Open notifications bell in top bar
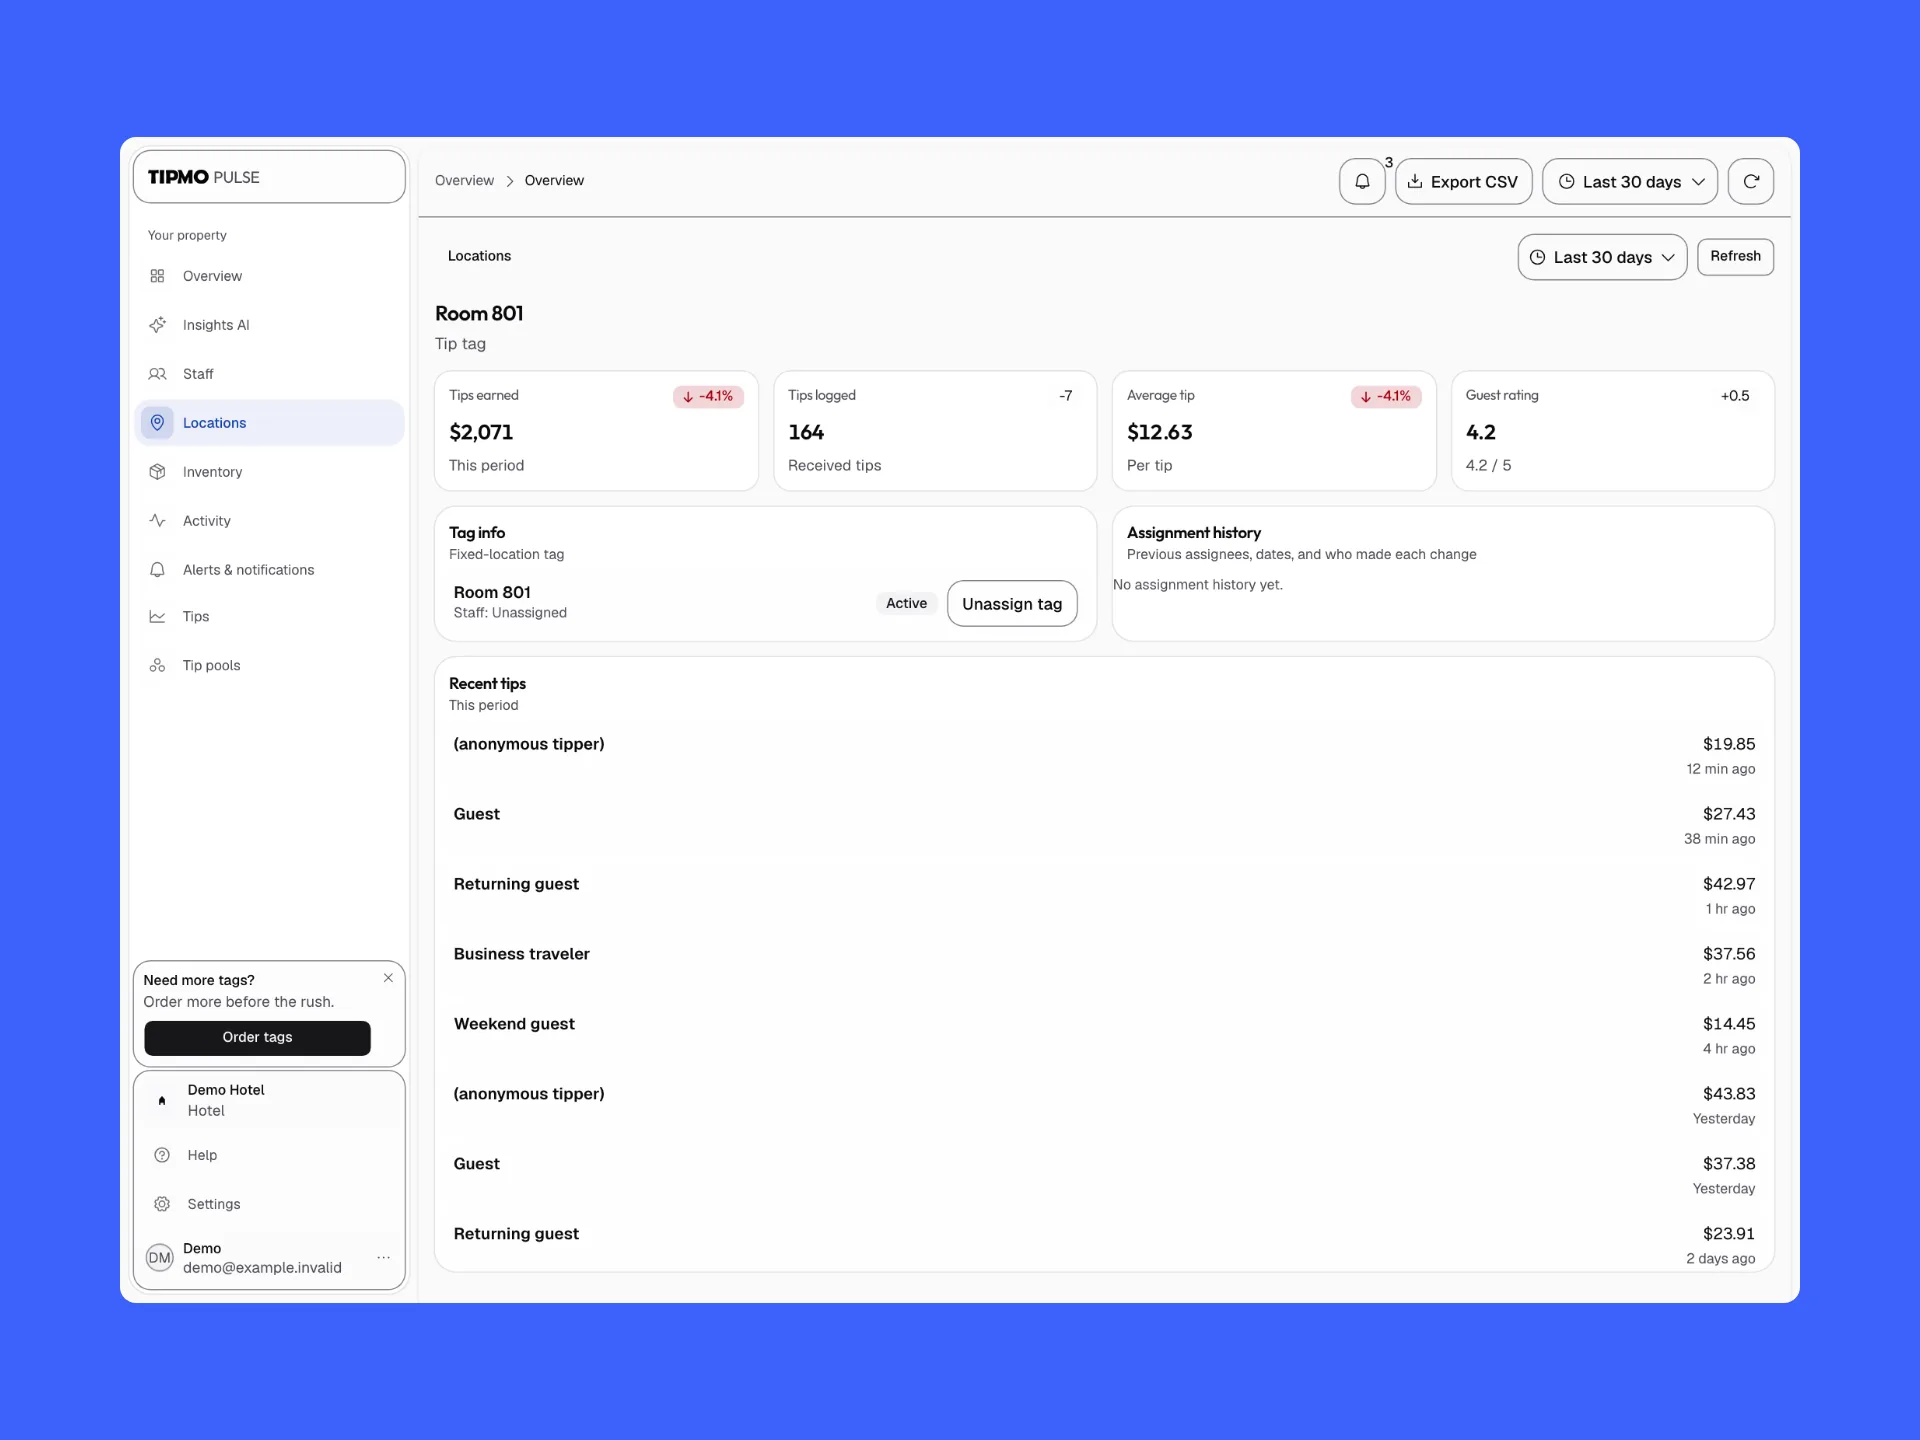Viewport: 1920px width, 1440px height. tap(1362, 181)
